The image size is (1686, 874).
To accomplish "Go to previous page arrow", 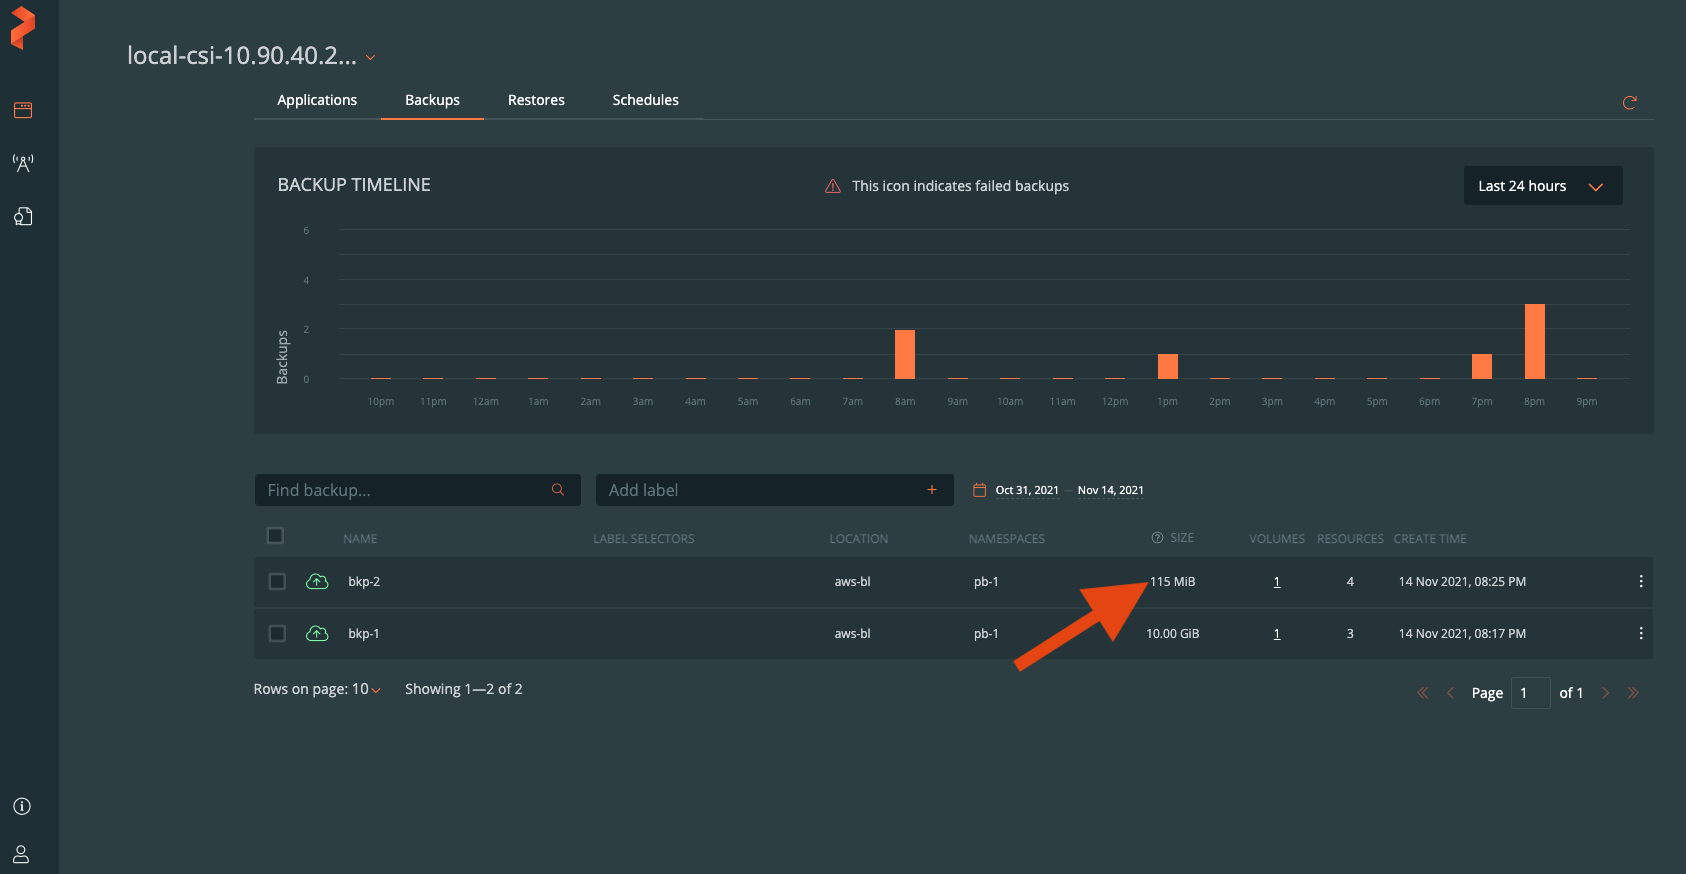I will (1450, 693).
